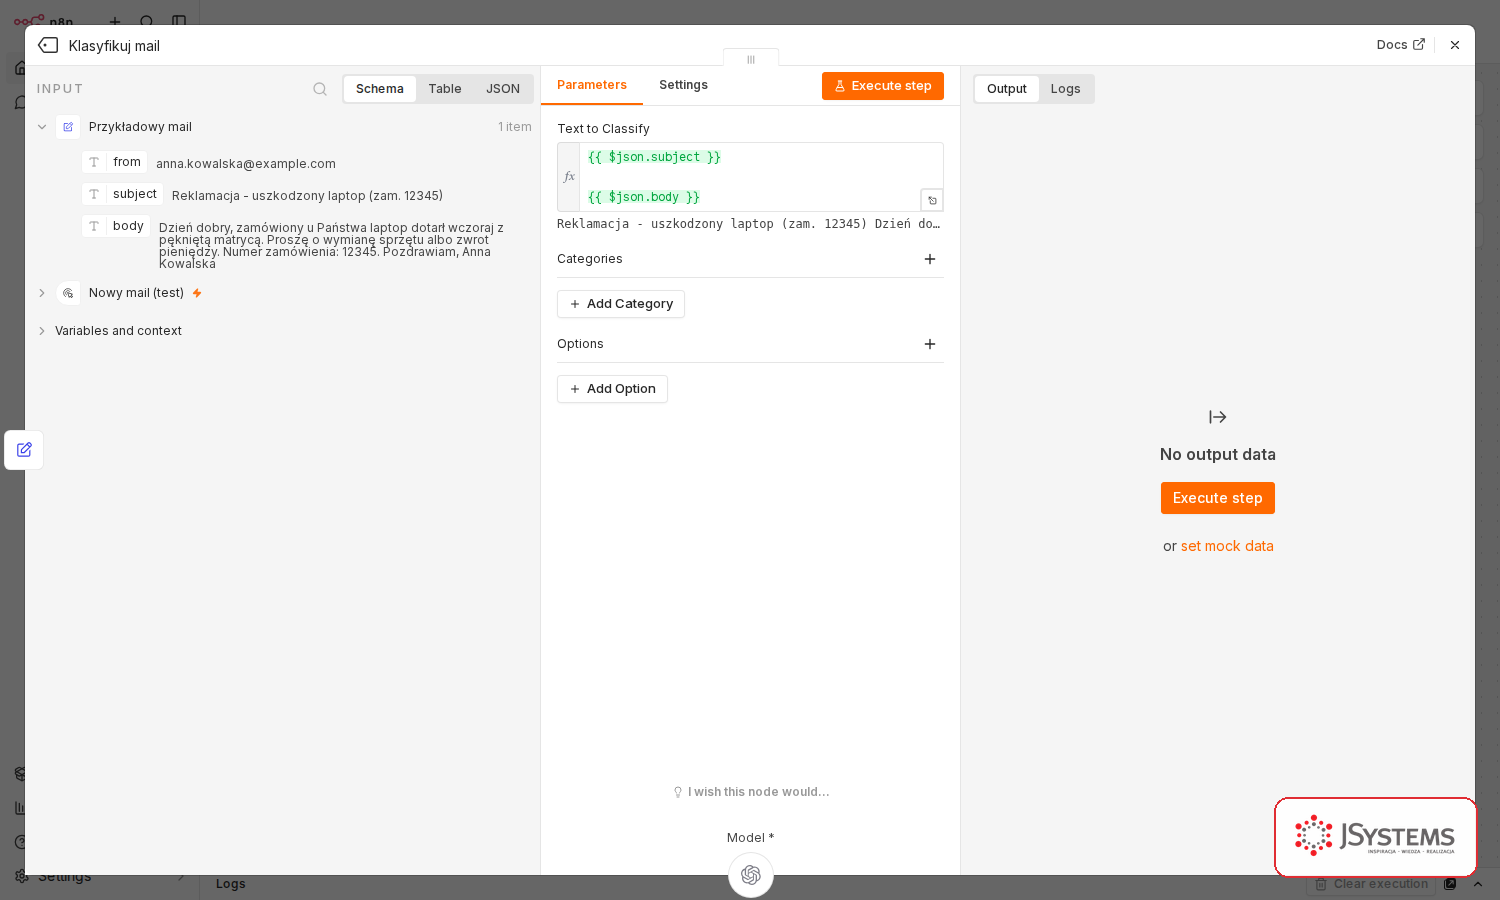1500x900 pixels.
Task: Click the 'Reklamacja - uszkodzony laptop' subject value
Action: tap(307, 196)
